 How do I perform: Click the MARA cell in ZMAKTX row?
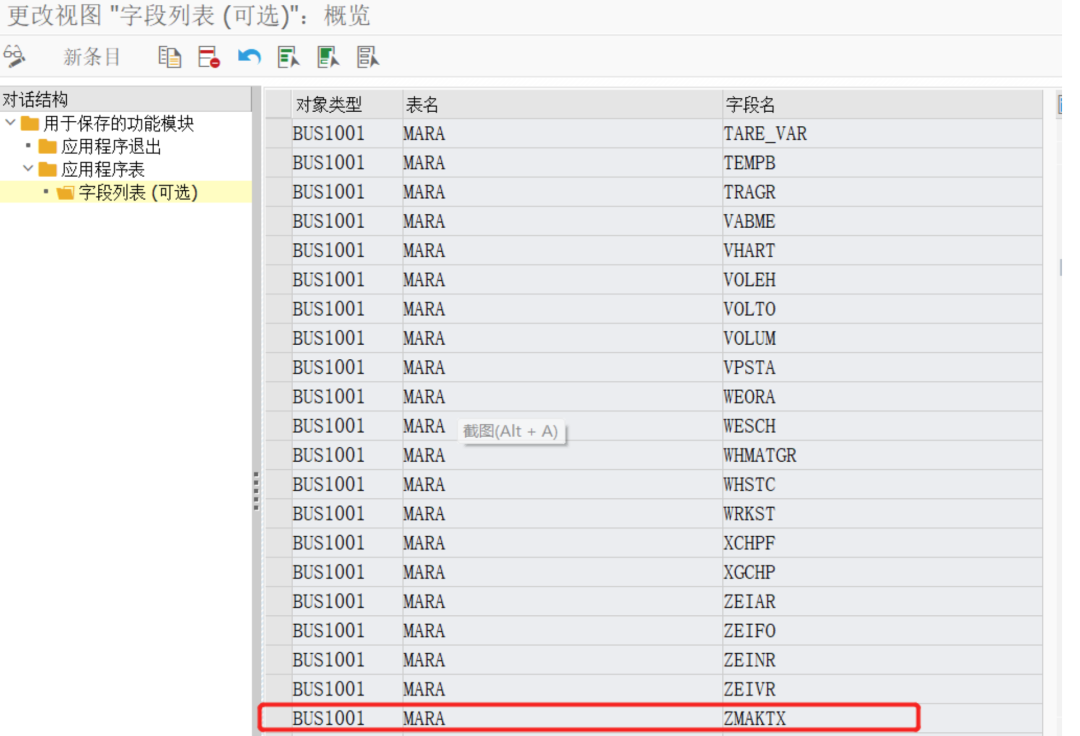tap(562, 719)
